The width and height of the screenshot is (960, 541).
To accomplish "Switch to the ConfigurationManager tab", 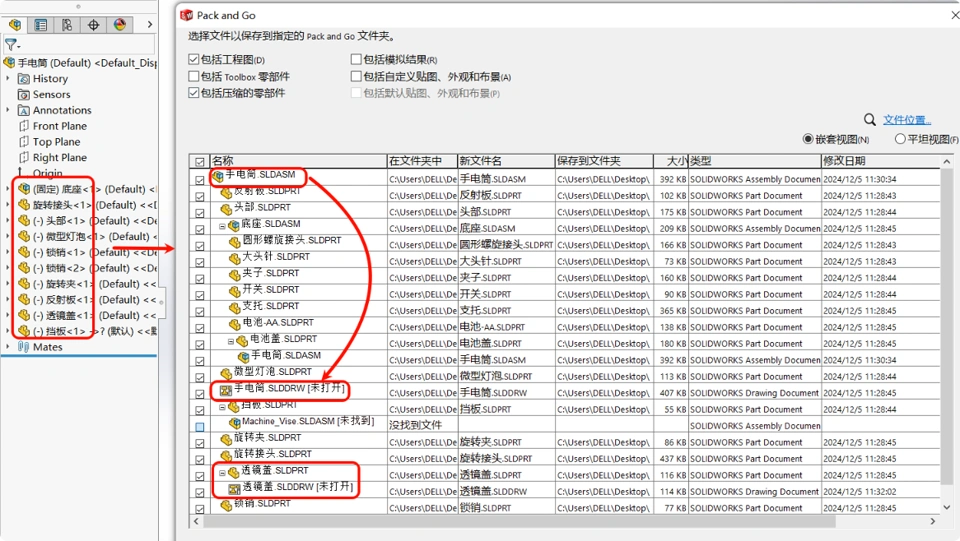I will 67,24.
